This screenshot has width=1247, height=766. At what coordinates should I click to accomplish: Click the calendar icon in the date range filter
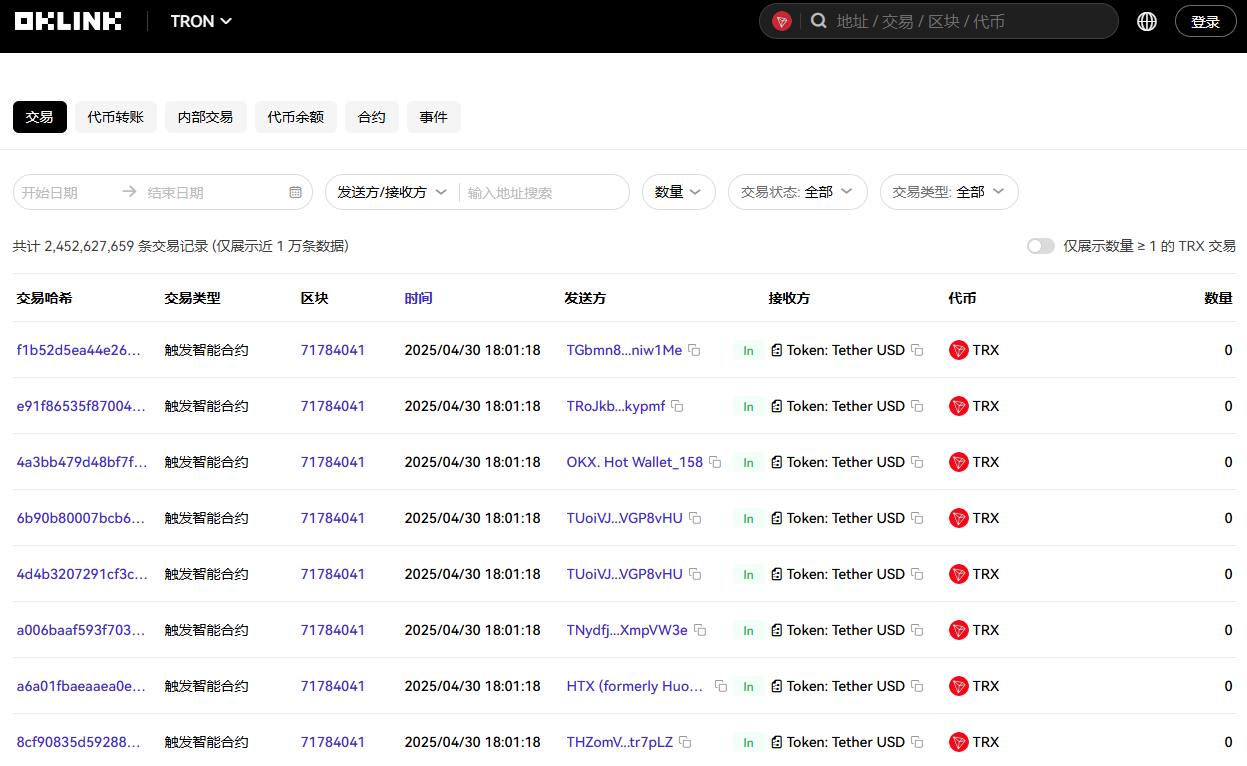(x=295, y=192)
